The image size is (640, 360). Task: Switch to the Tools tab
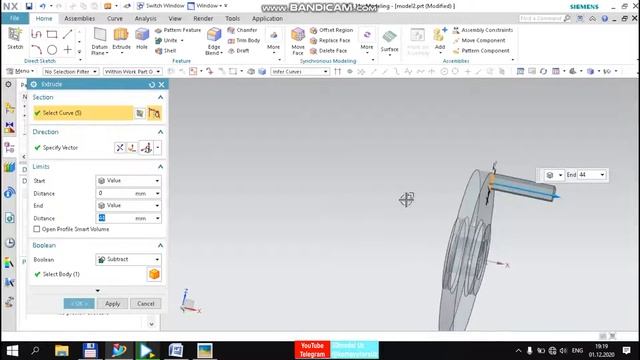click(232, 18)
